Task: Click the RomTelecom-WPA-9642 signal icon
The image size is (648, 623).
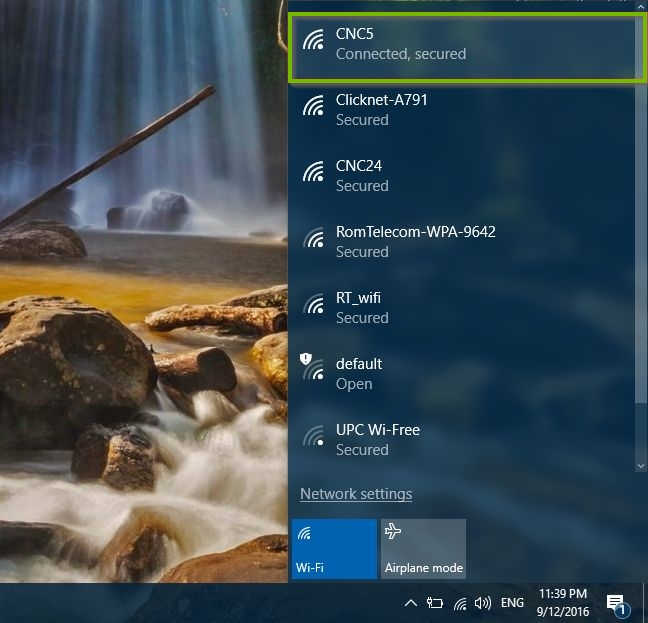Action: 313,238
